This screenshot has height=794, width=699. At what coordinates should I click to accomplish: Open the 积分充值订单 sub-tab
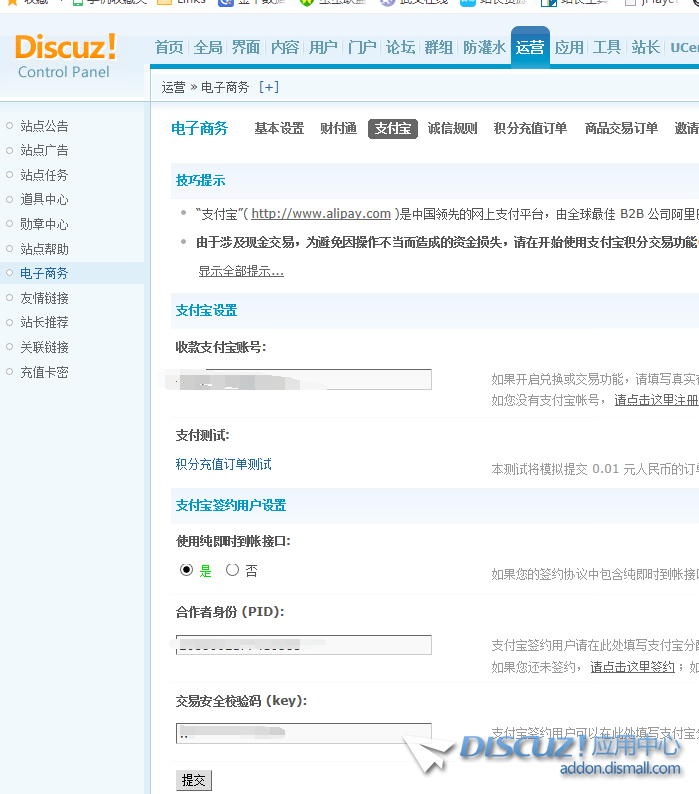click(x=530, y=129)
